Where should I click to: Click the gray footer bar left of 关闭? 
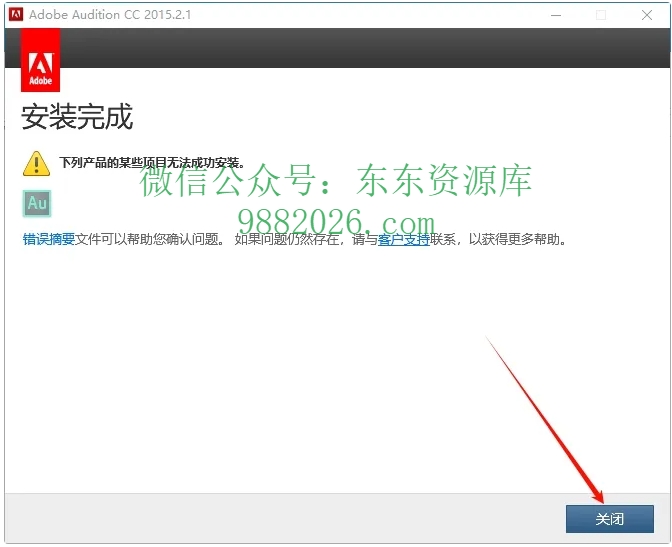point(280,518)
